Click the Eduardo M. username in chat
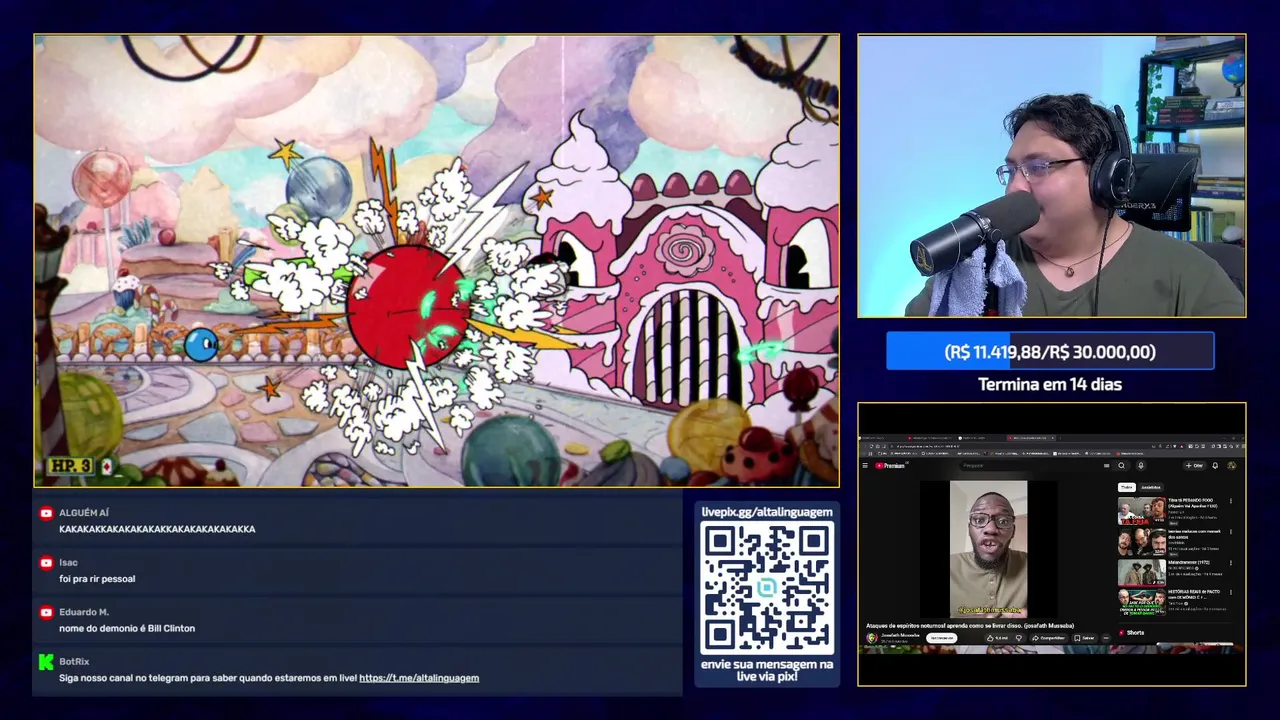 (84, 612)
